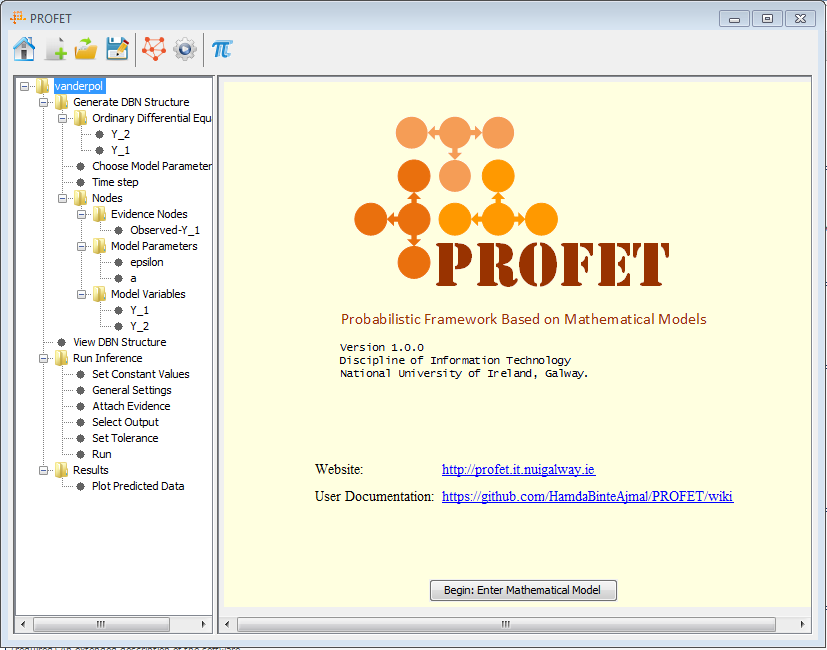The width and height of the screenshot is (827, 650).
Task: Create a new project file icon
Action: tap(55, 48)
